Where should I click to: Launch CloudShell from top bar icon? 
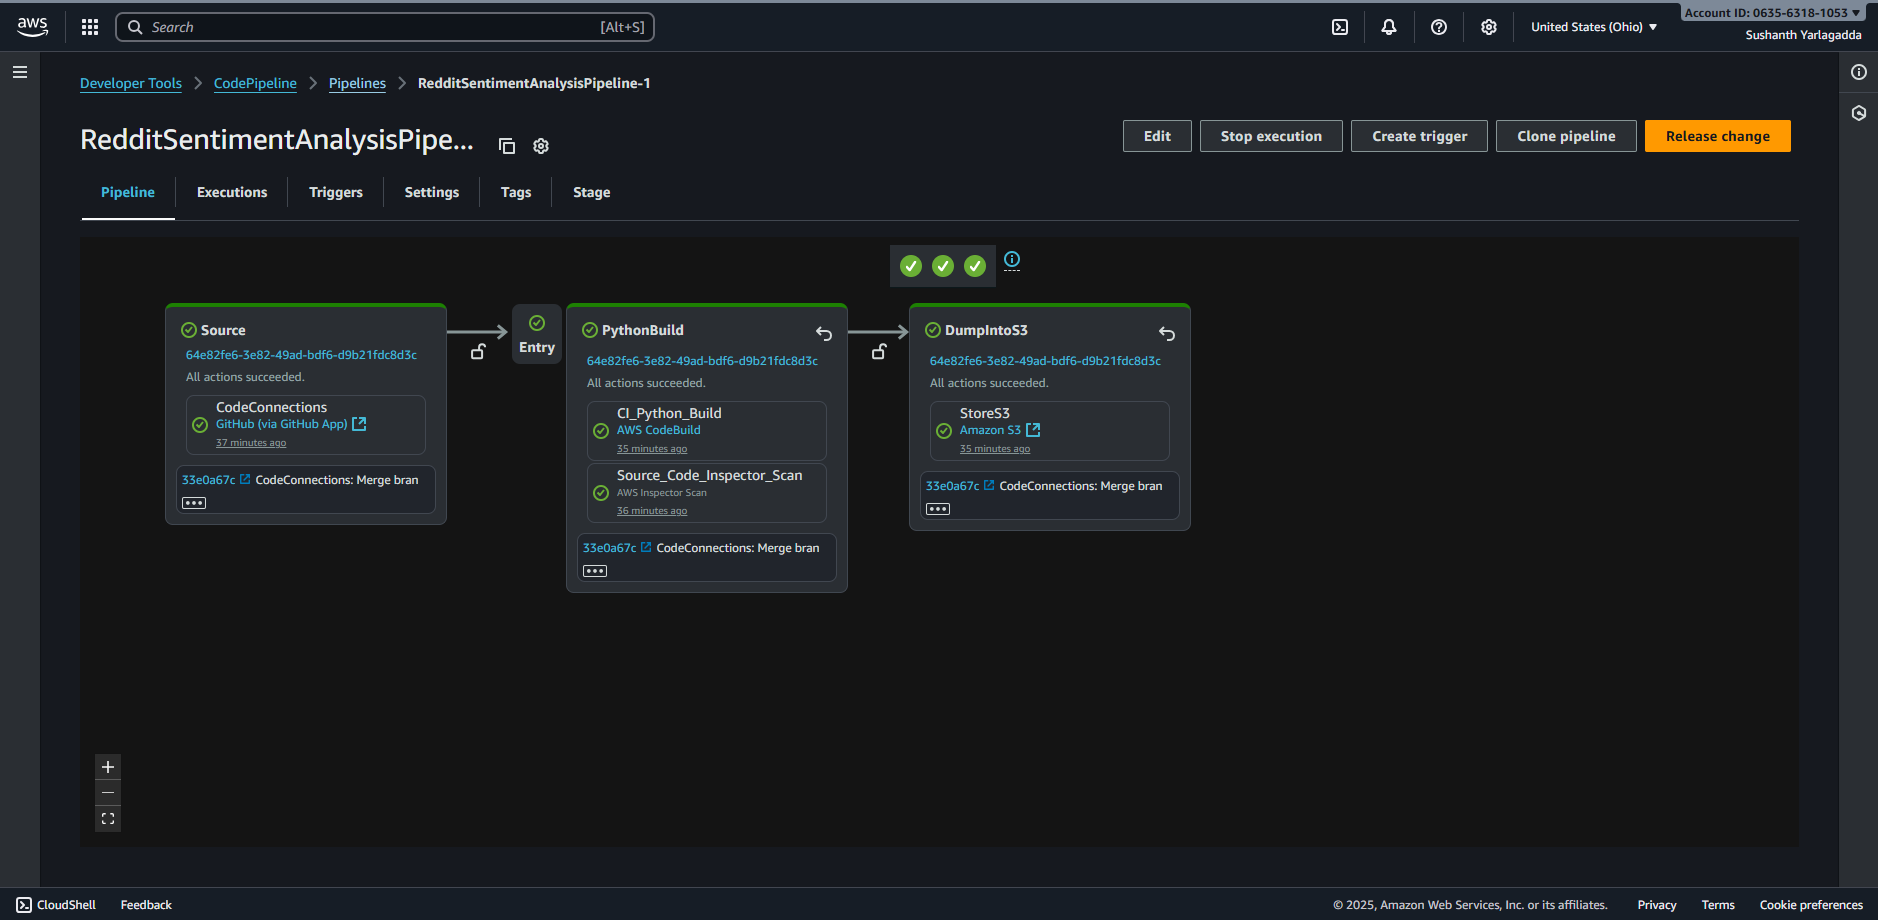tap(1340, 27)
